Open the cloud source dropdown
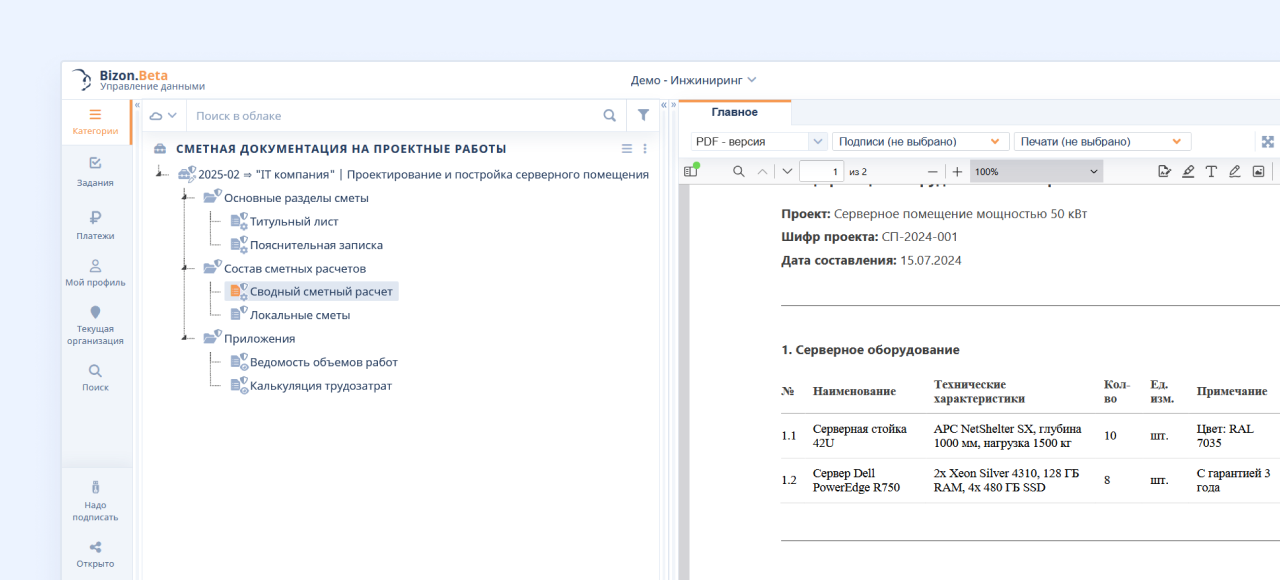The image size is (1280, 580). pos(163,116)
